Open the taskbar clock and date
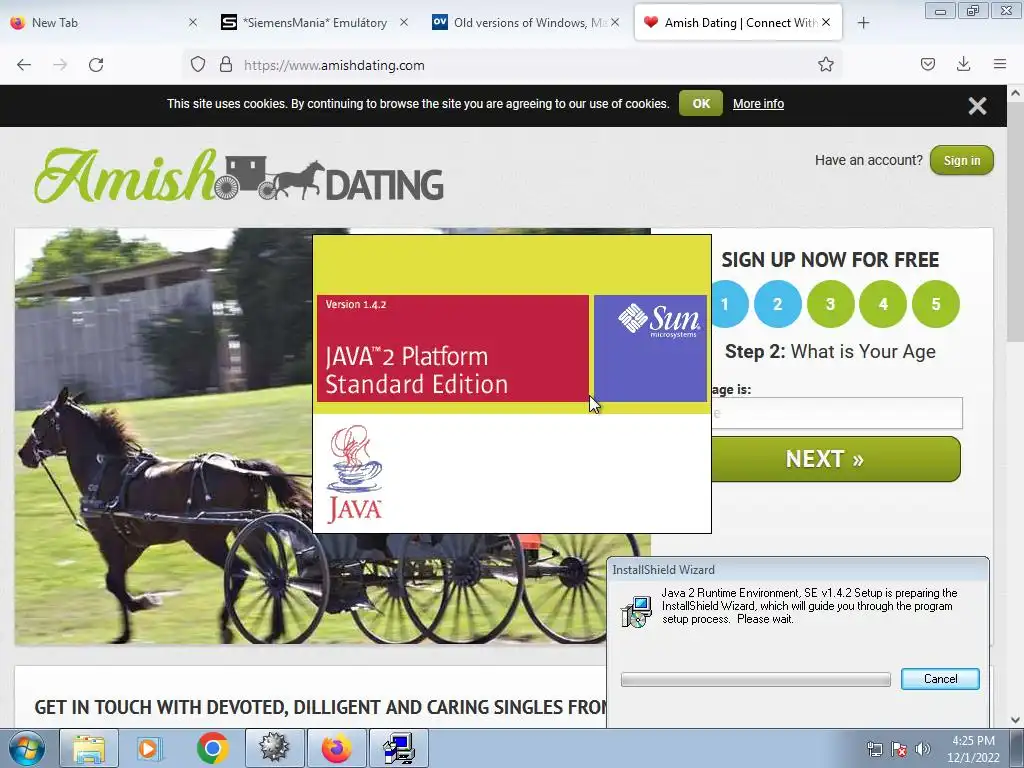This screenshot has height=768, width=1024. point(973,749)
